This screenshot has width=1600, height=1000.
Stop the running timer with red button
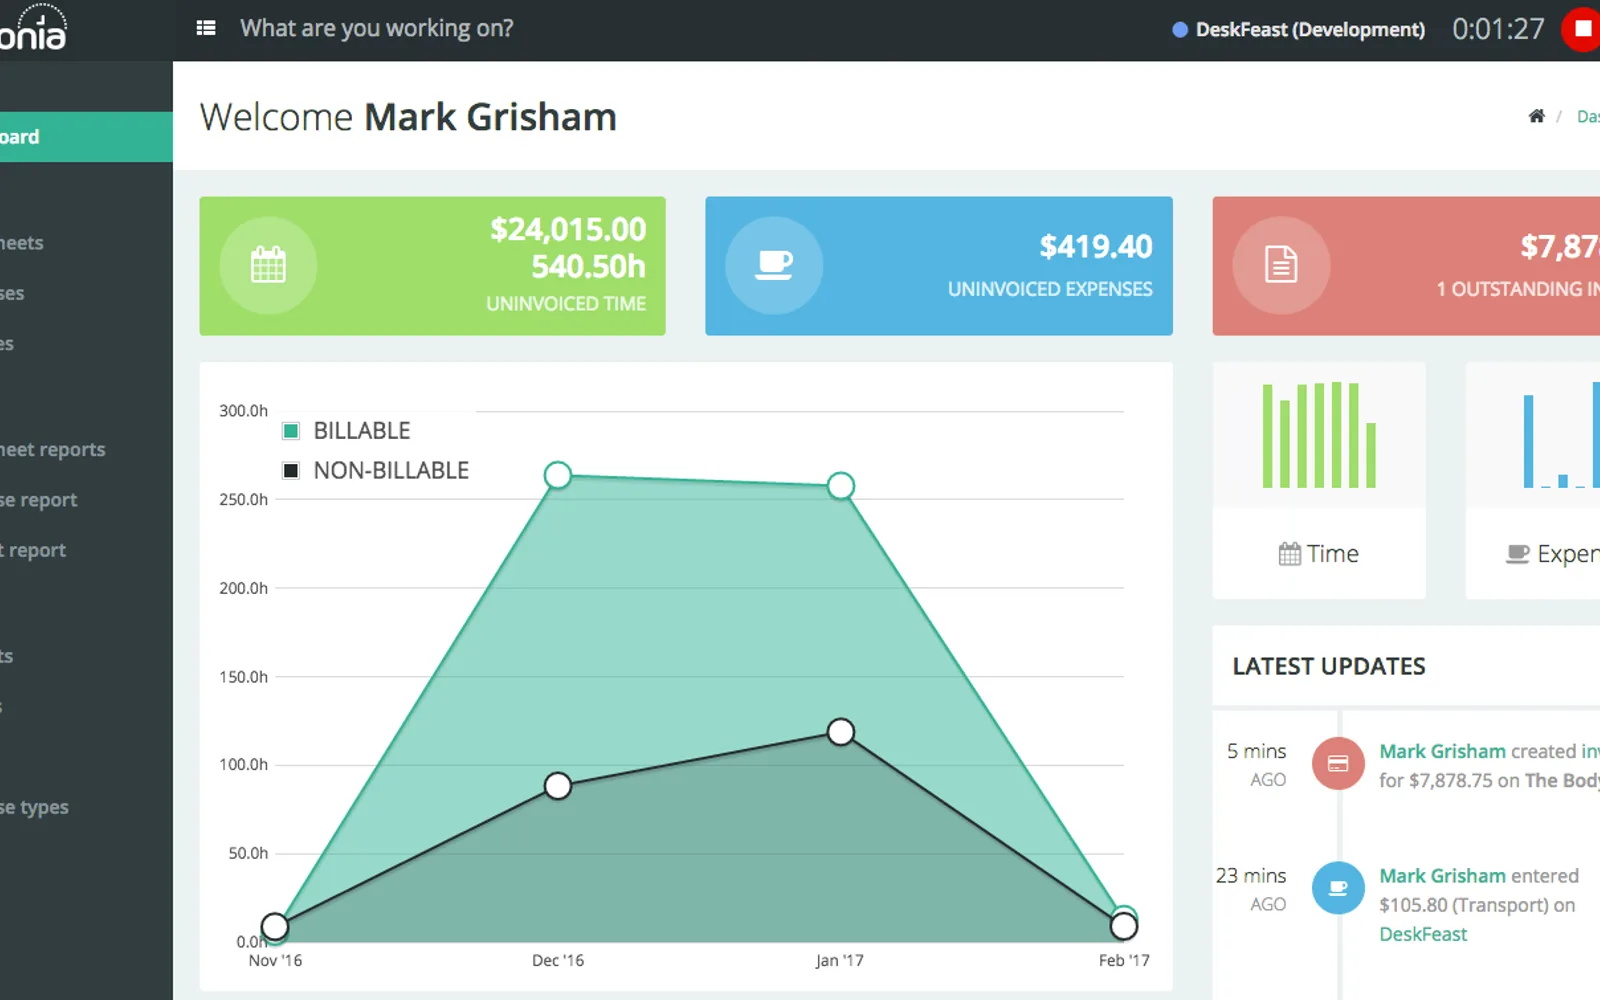pos(1582,29)
